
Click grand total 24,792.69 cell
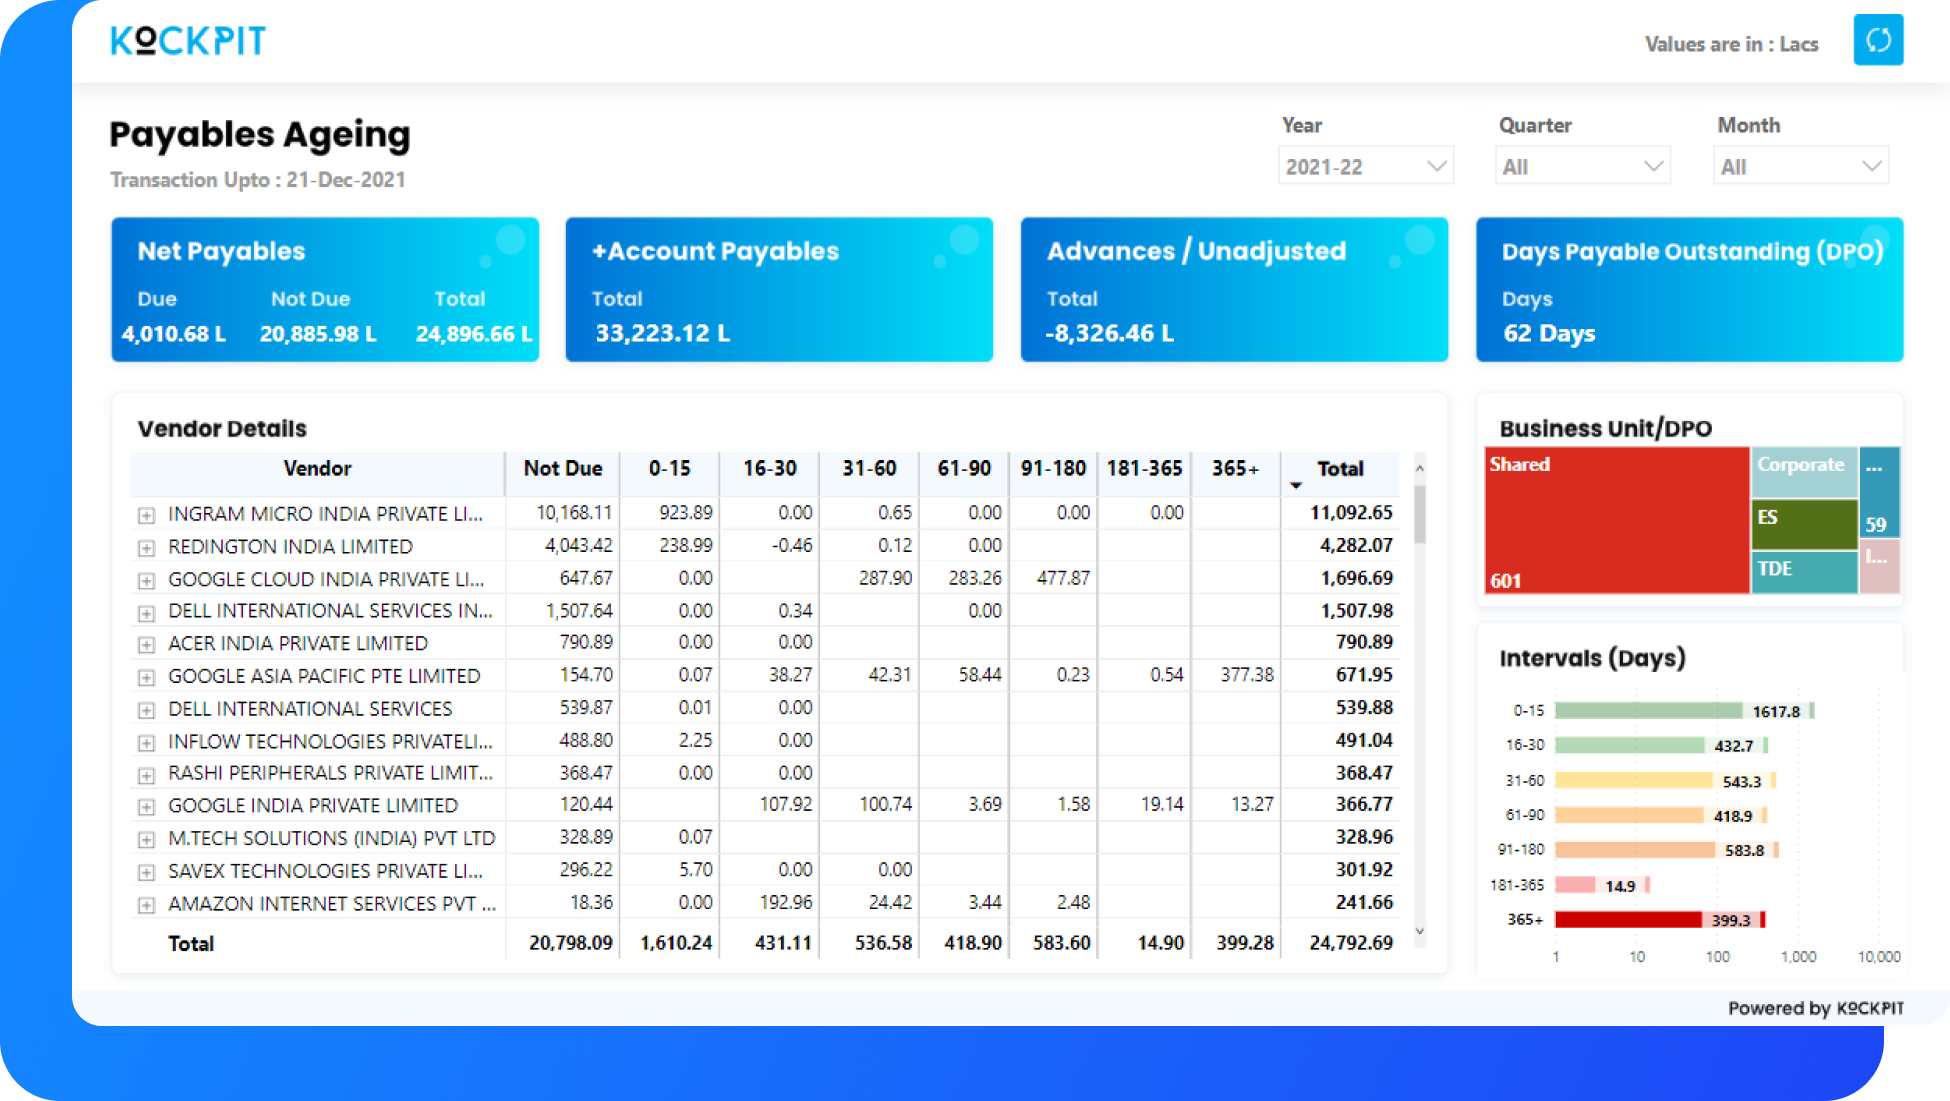[x=1351, y=943]
